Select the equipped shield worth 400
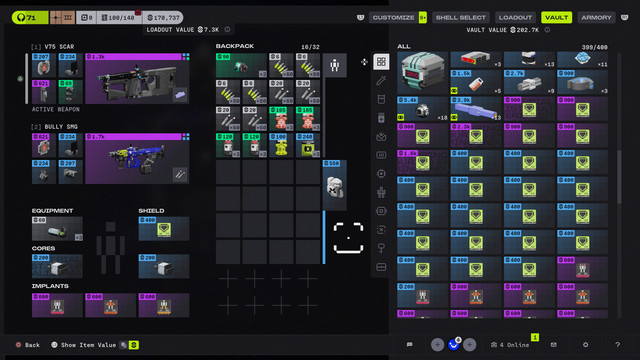The image size is (640, 360). 164,229
